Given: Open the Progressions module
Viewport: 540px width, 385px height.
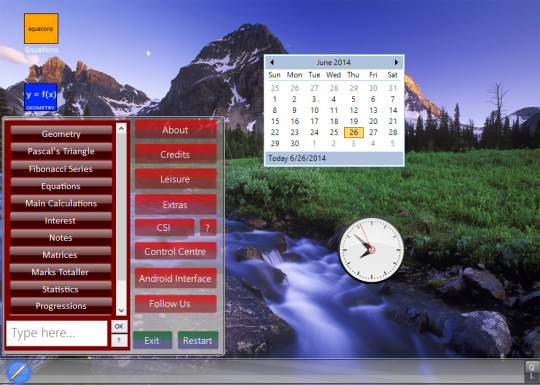Looking at the screenshot, I should [x=61, y=305].
